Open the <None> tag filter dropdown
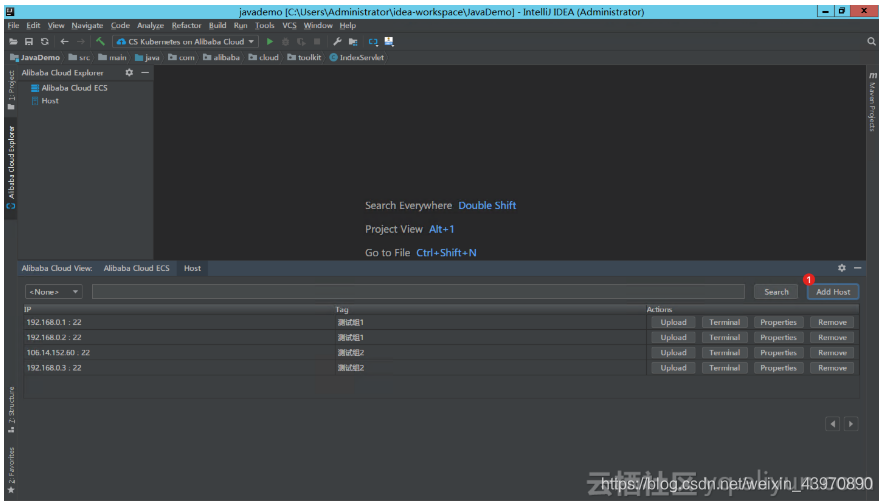The height and width of the screenshot is (503, 883). click(53, 292)
